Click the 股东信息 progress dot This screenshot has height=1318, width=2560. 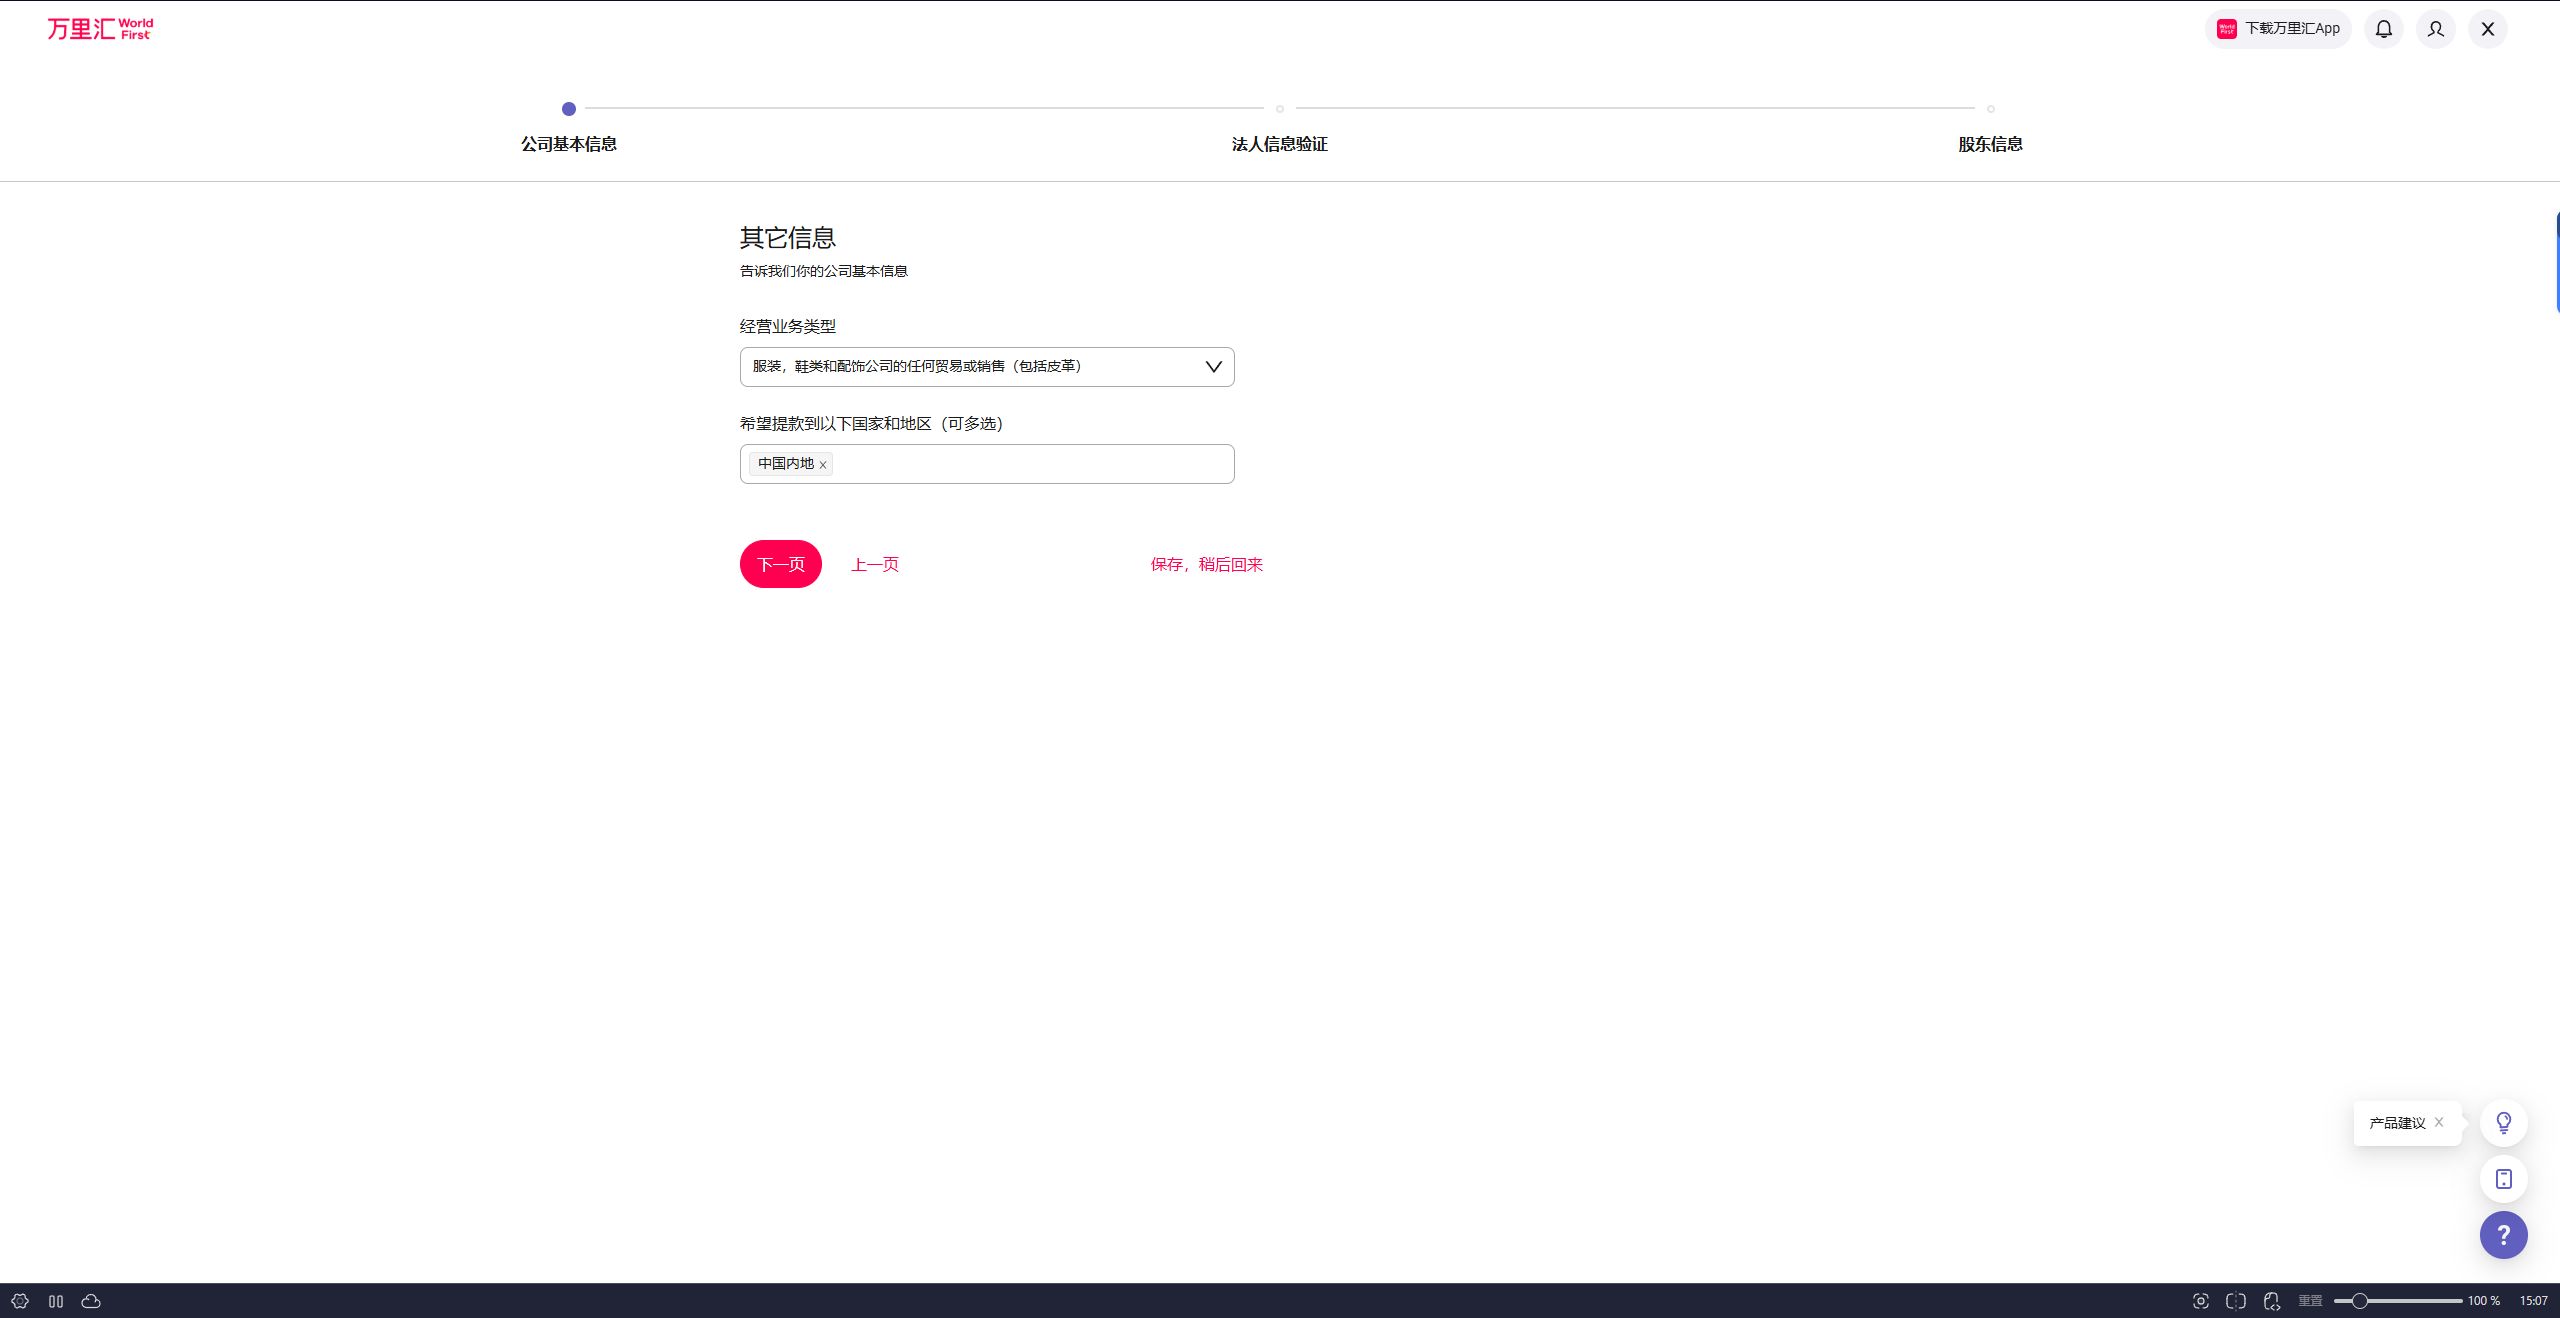[1991, 109]
